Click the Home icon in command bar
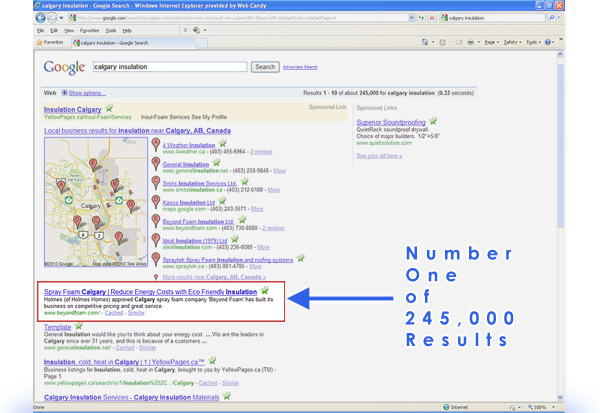This screenshot has width=600, height=413. pyautogui.click(x=425, y=42)
